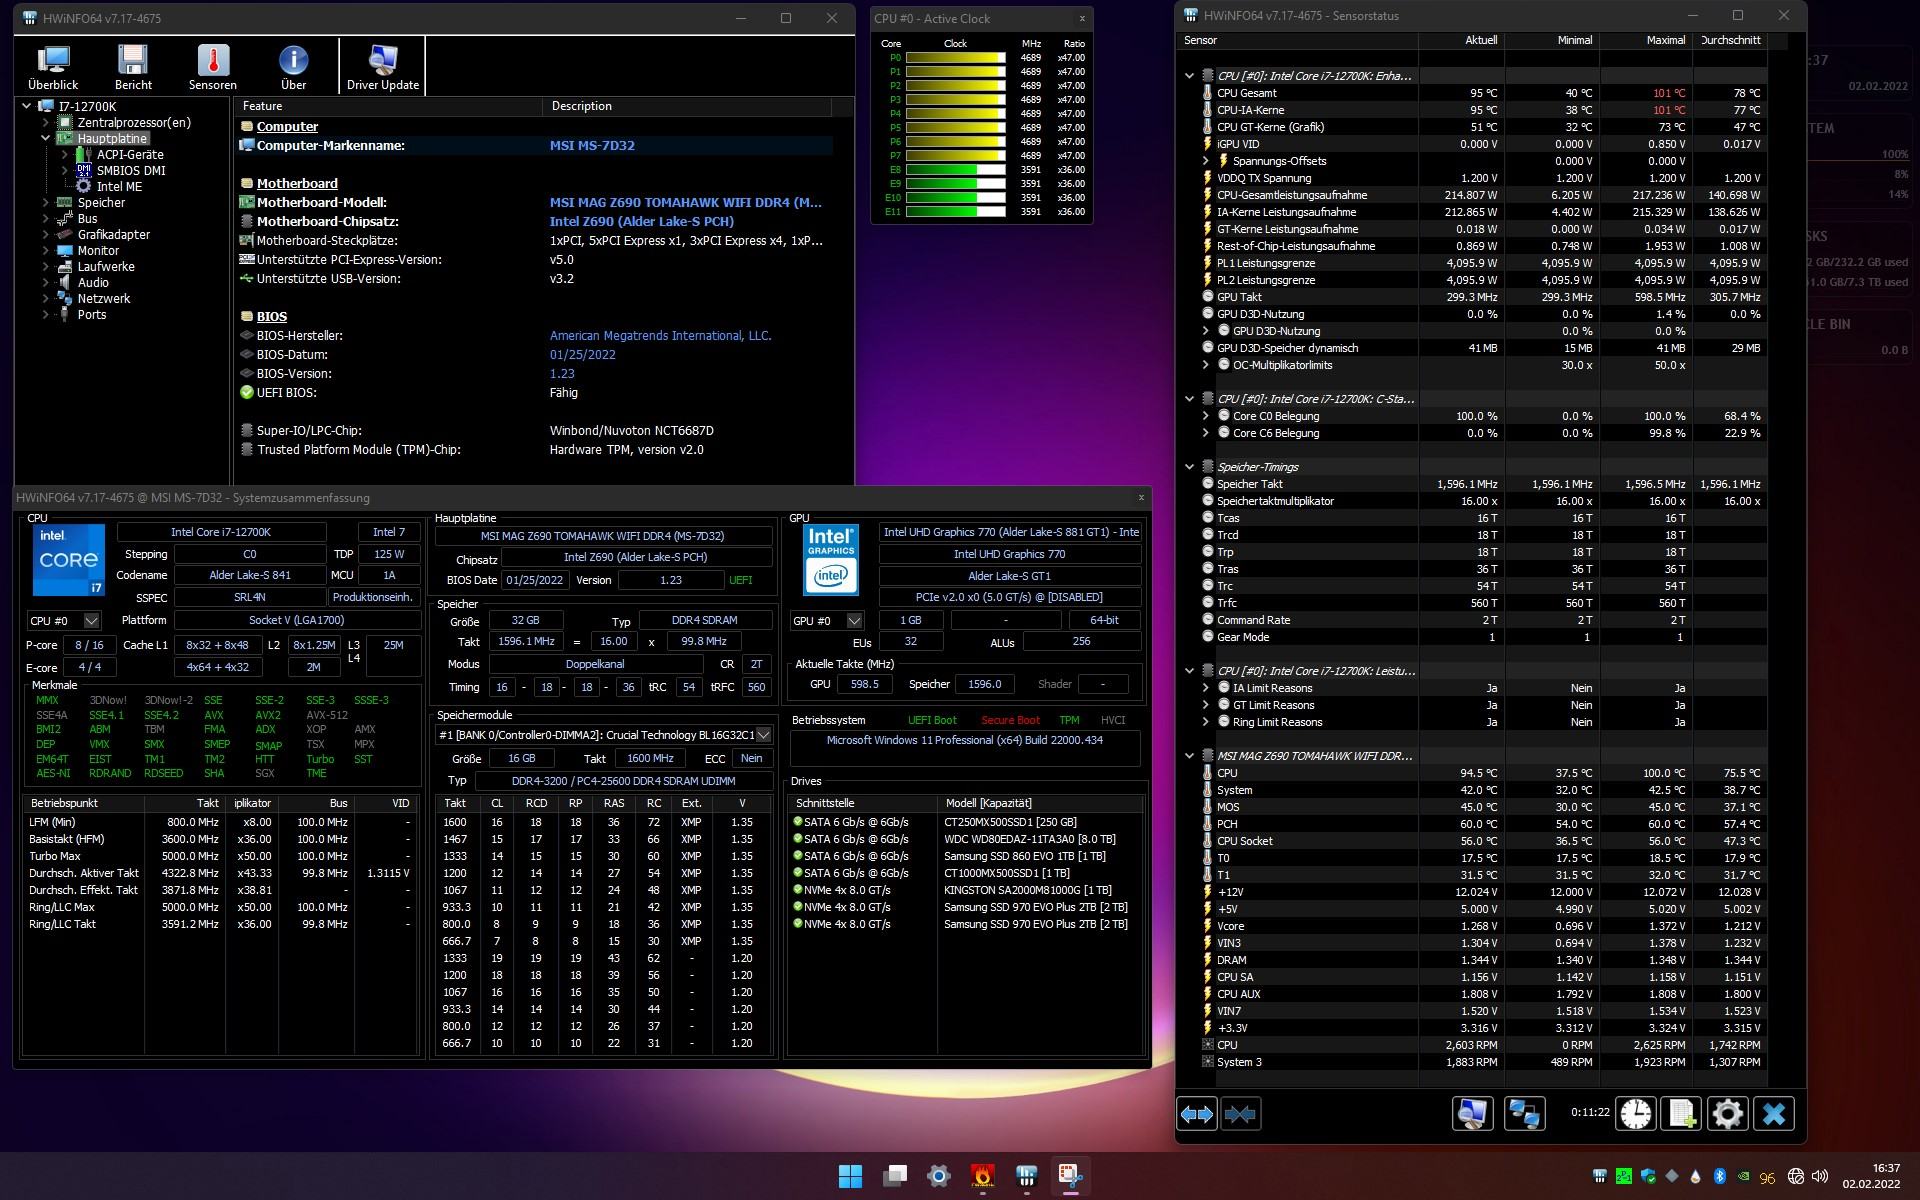Click the MSI MS-7D32 motherboard model link
The height and width of the screenshot is (1200, 1920).
click(590, 145)
